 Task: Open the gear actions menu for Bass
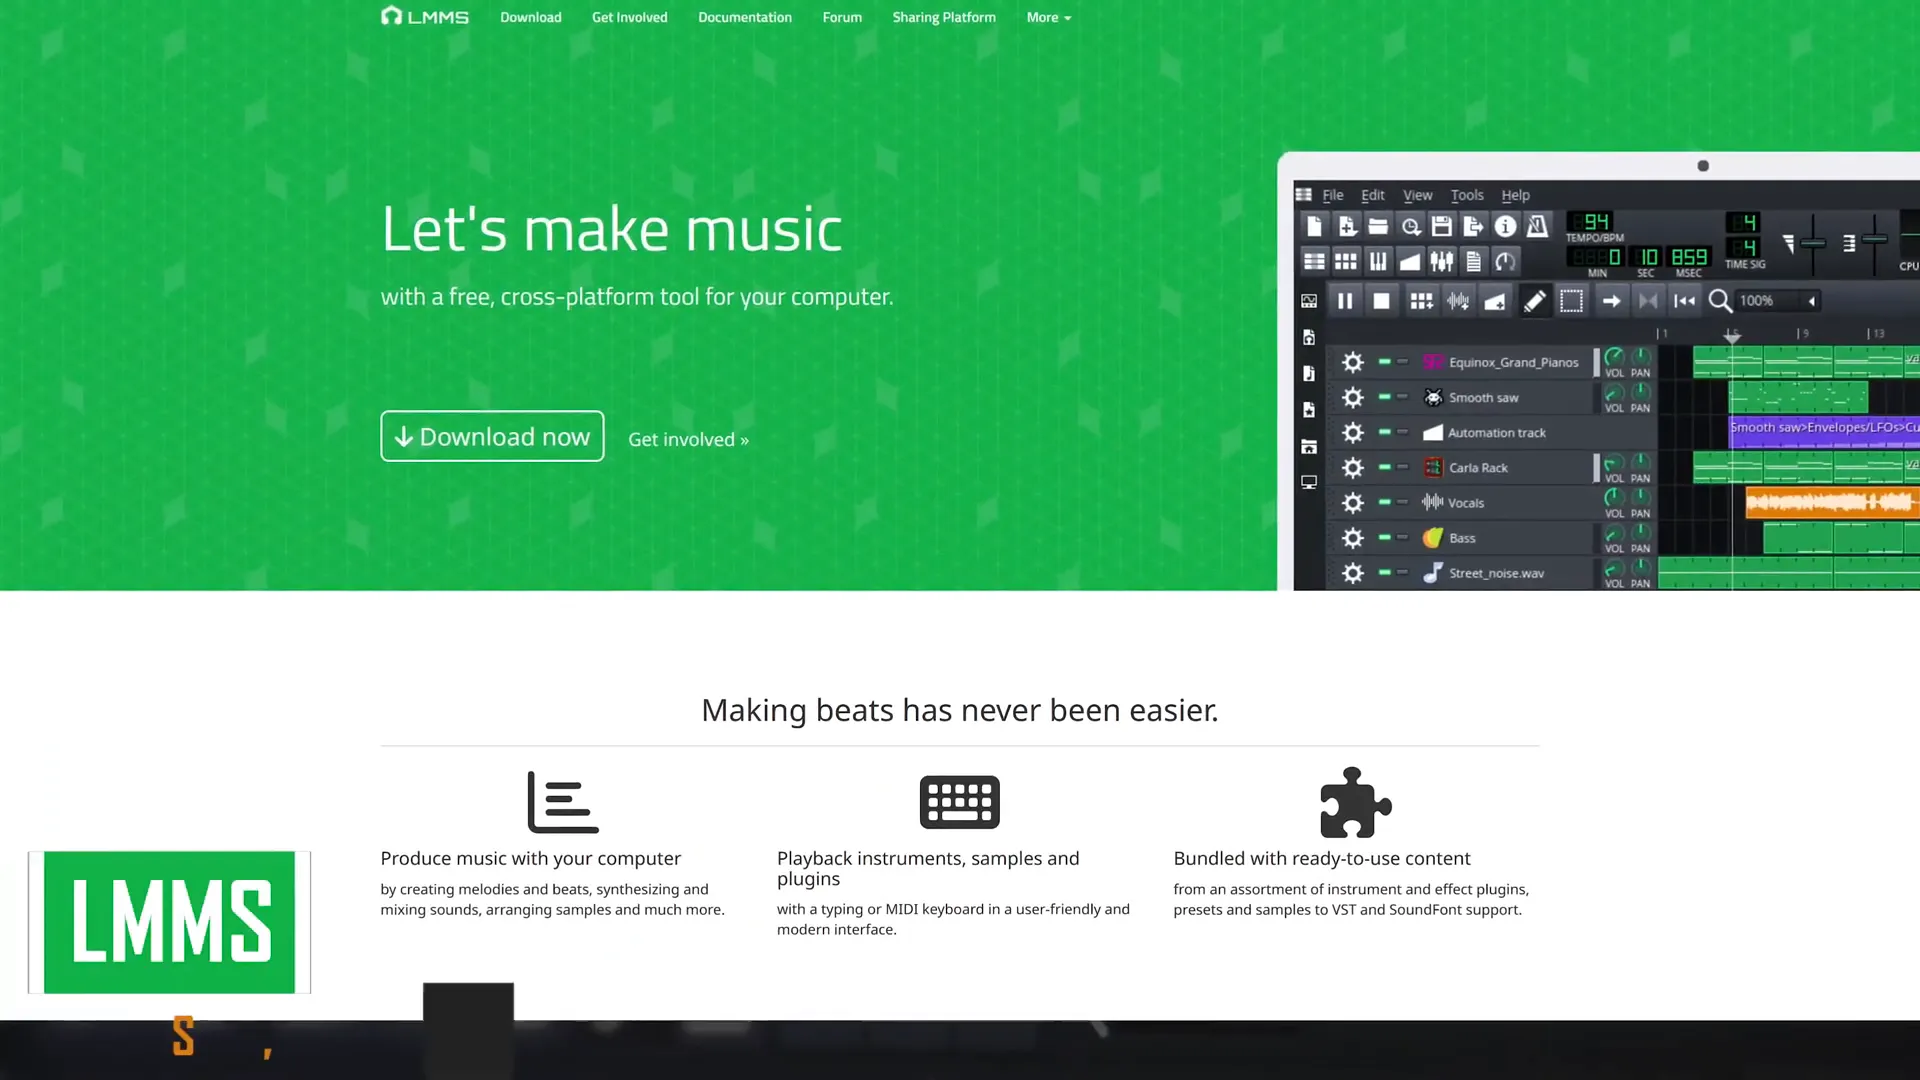1352,537
